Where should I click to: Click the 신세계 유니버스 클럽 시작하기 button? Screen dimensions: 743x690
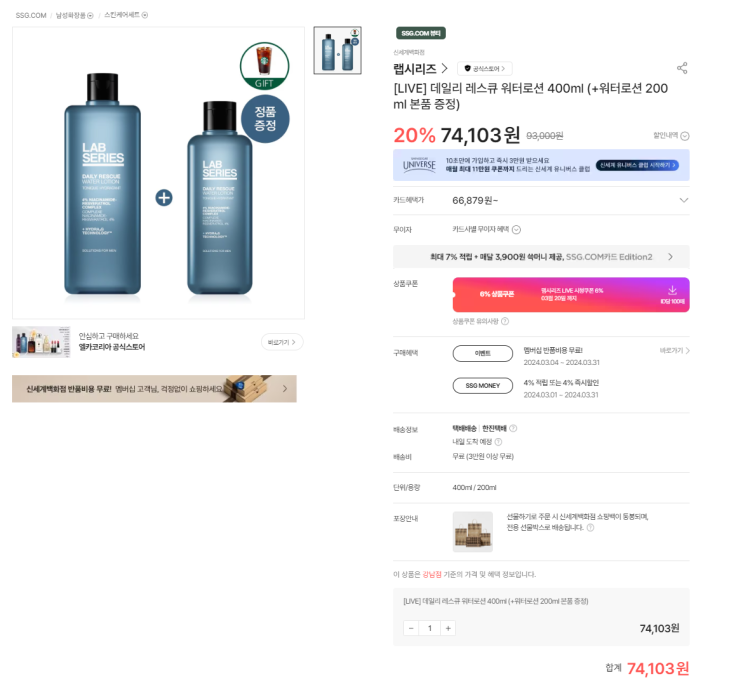click(x=640, y=165)
